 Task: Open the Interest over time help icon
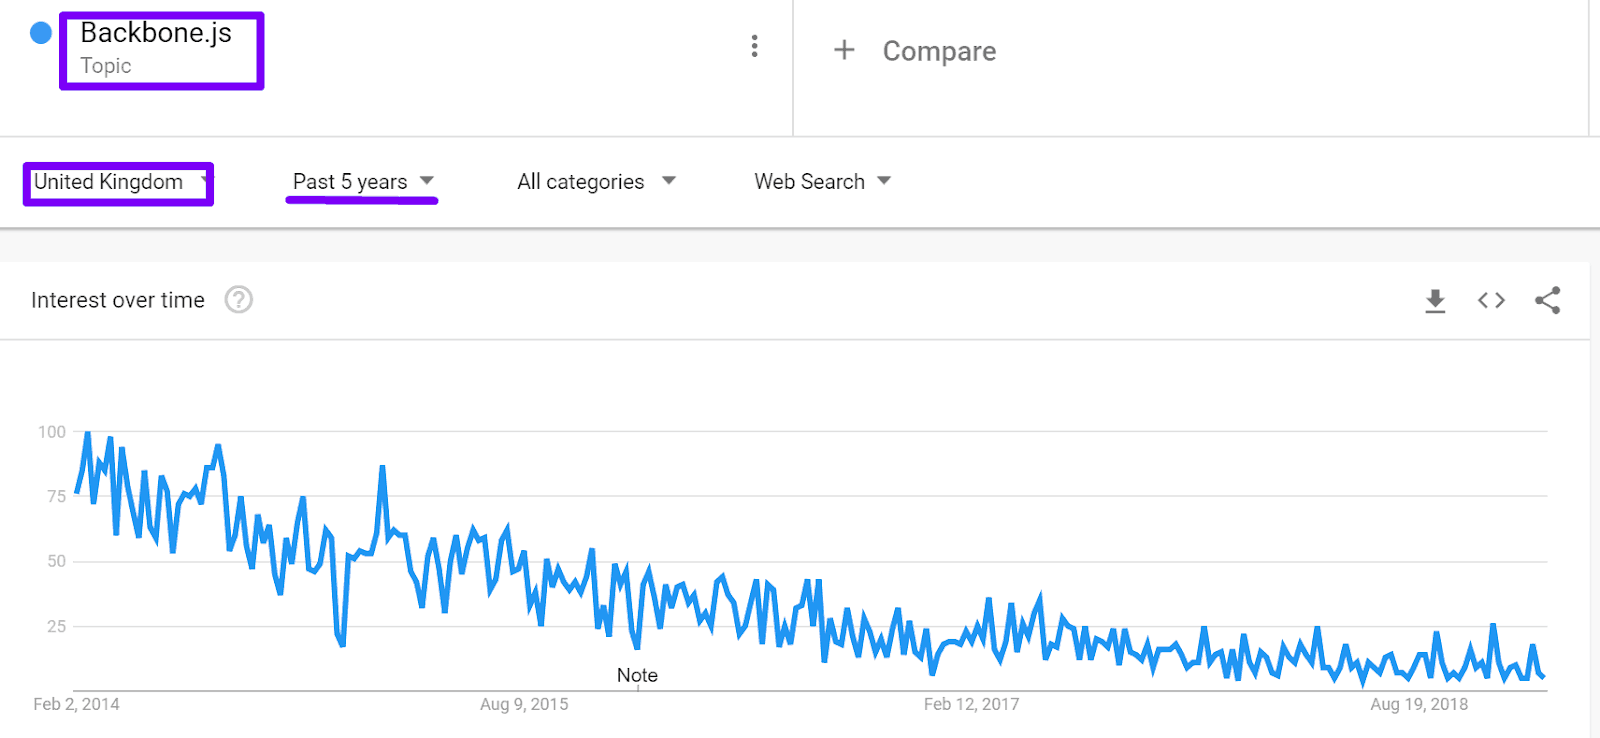tap(238, 300)
